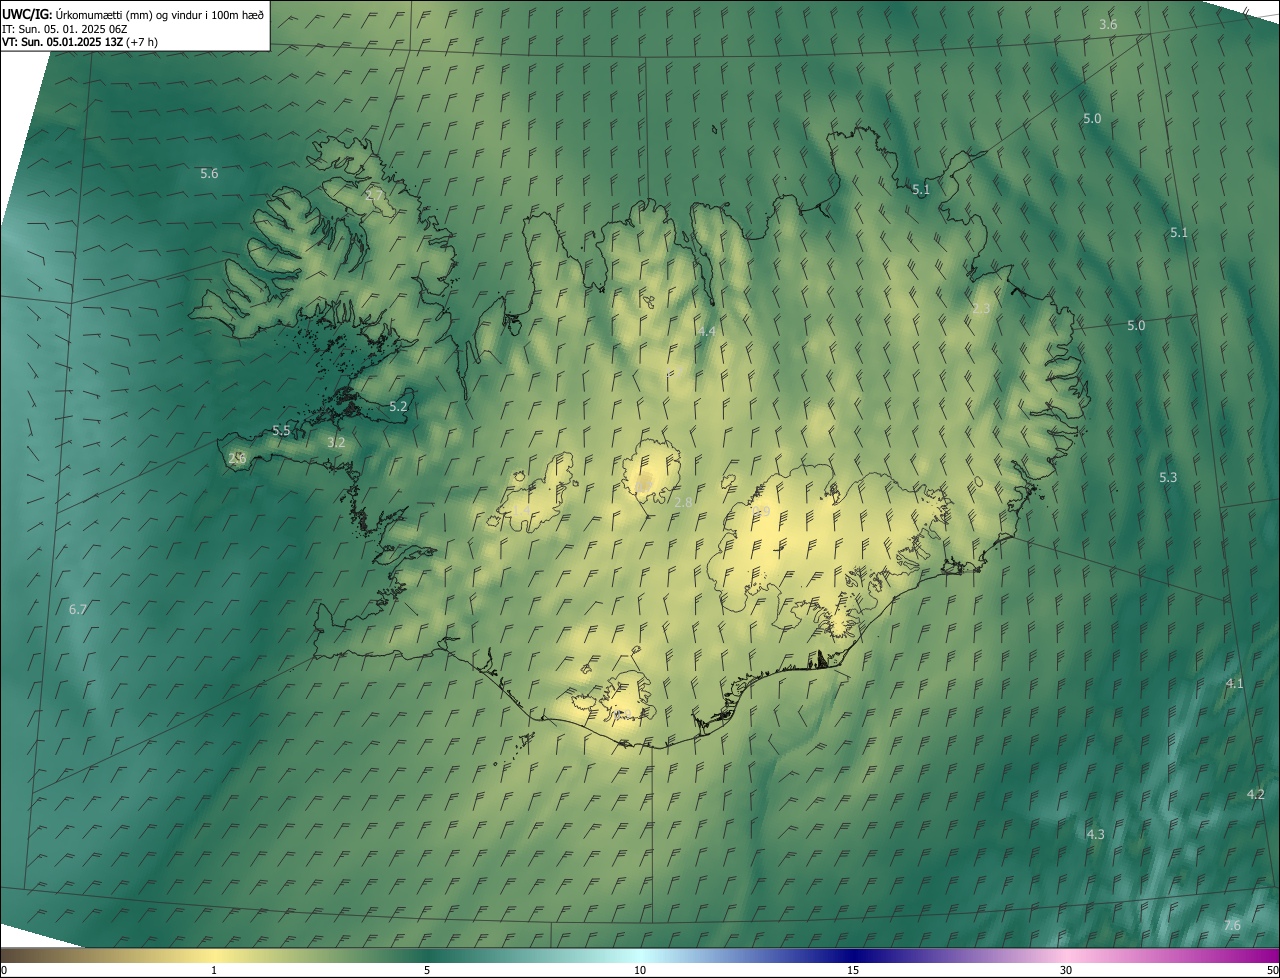Image resolution: width=1280 pixels, height=978 pixels.
Task: Click the 5.5 value label near Snæfellsnes
Action: 281,431
